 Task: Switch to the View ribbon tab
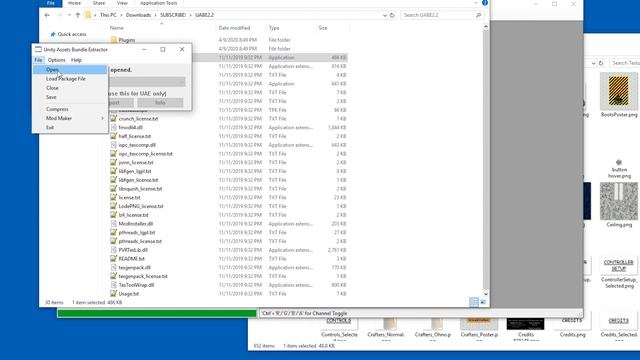tap(122, 3)
